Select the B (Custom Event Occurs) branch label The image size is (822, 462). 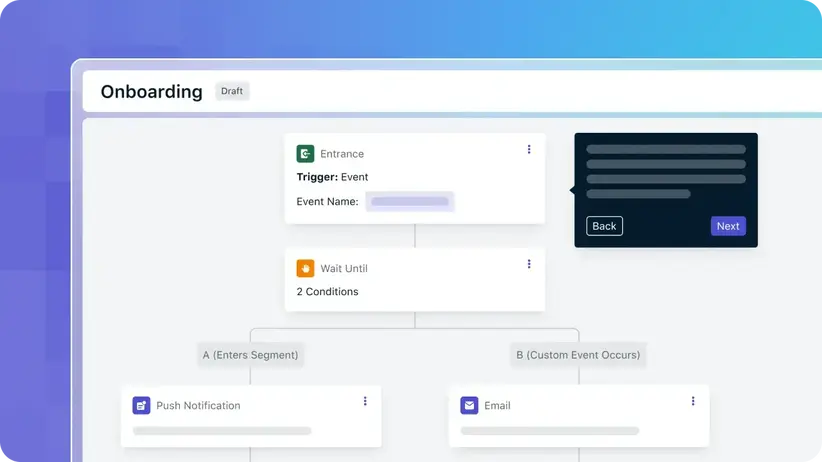pyautogui.click(x=578, y=355)
